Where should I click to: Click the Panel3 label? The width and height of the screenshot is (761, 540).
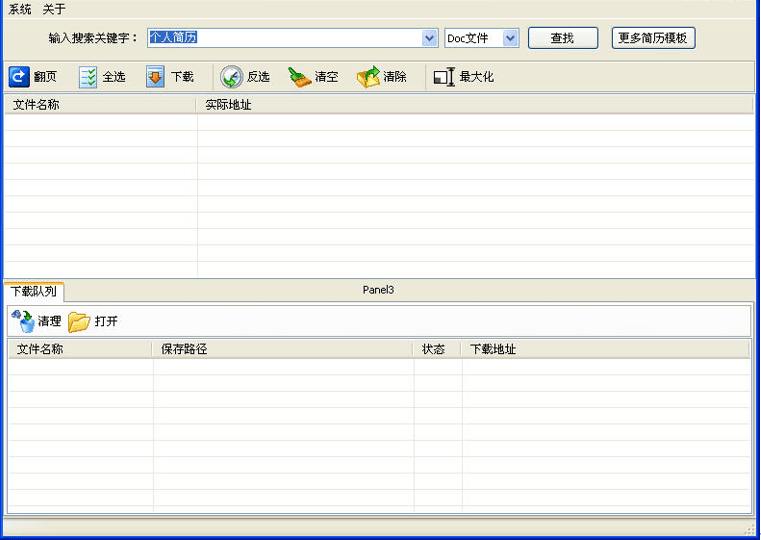[x=378, y=290]
